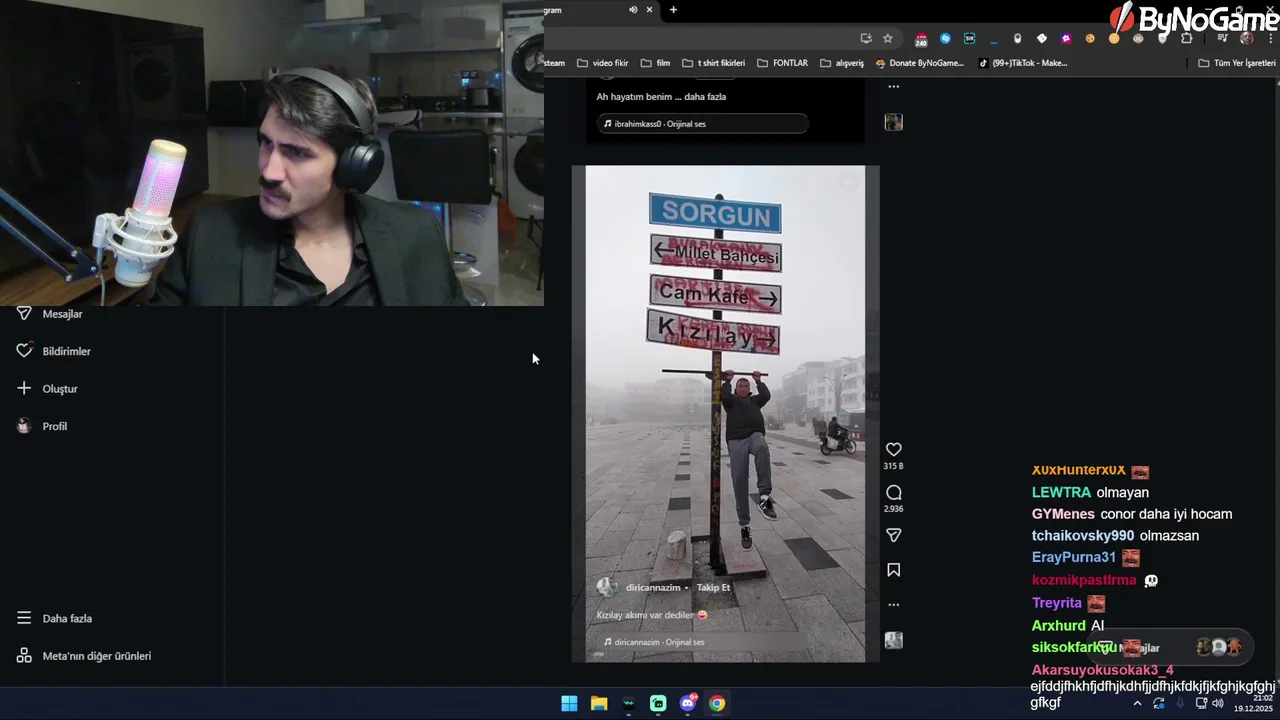The height and width of the screenshot is (720, 1280).
Task: Bookmark this page with star icon
Action: tap(887, 38)
